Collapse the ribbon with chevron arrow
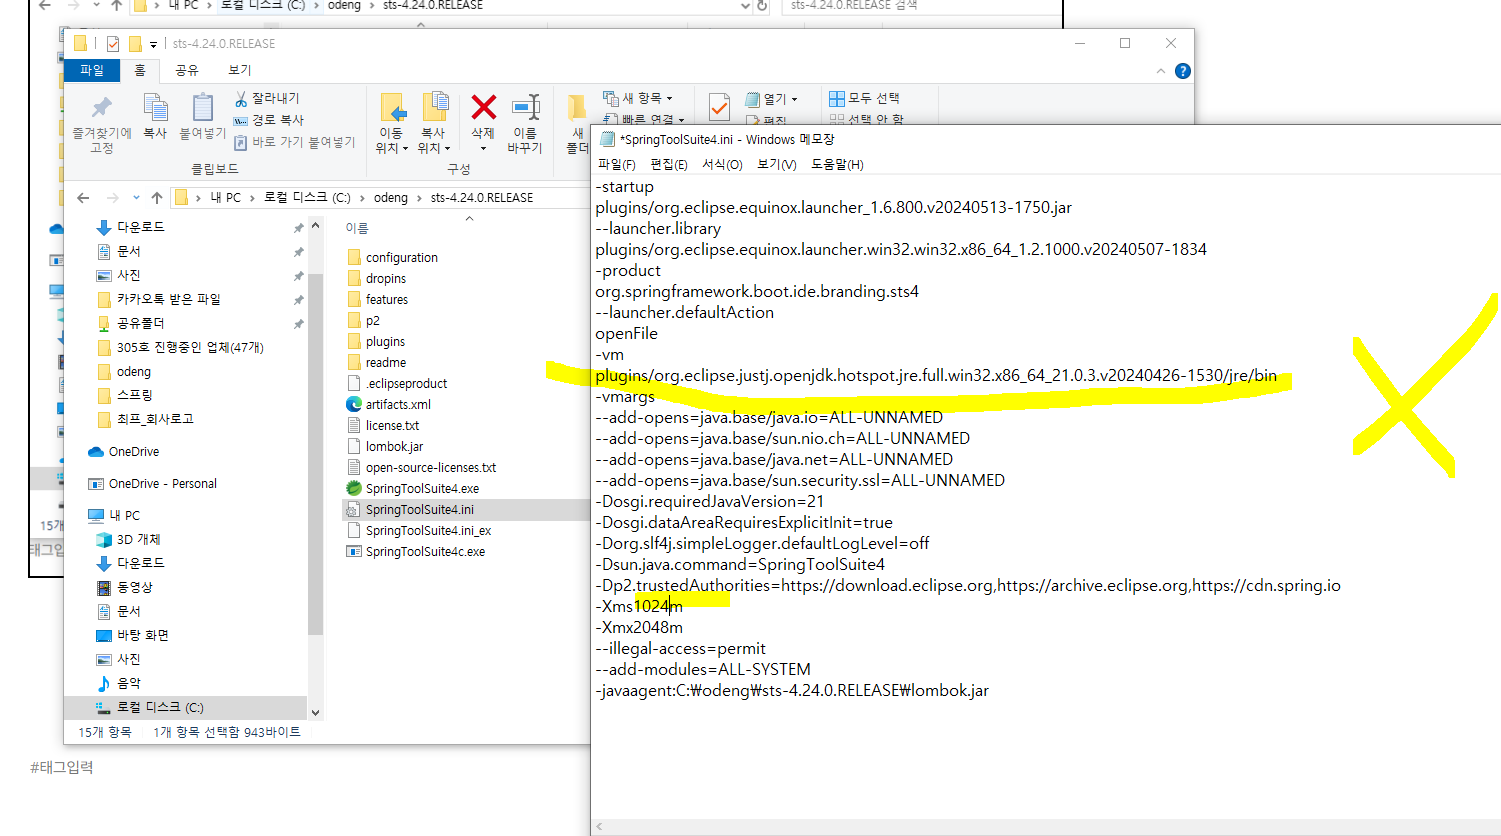1501x836 pixels. pos(1160,71)
